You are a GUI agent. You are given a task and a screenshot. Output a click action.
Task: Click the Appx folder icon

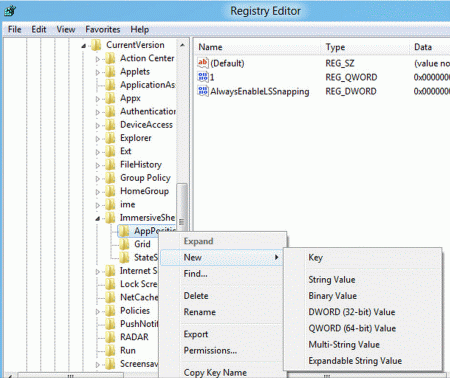click(110, 98)
